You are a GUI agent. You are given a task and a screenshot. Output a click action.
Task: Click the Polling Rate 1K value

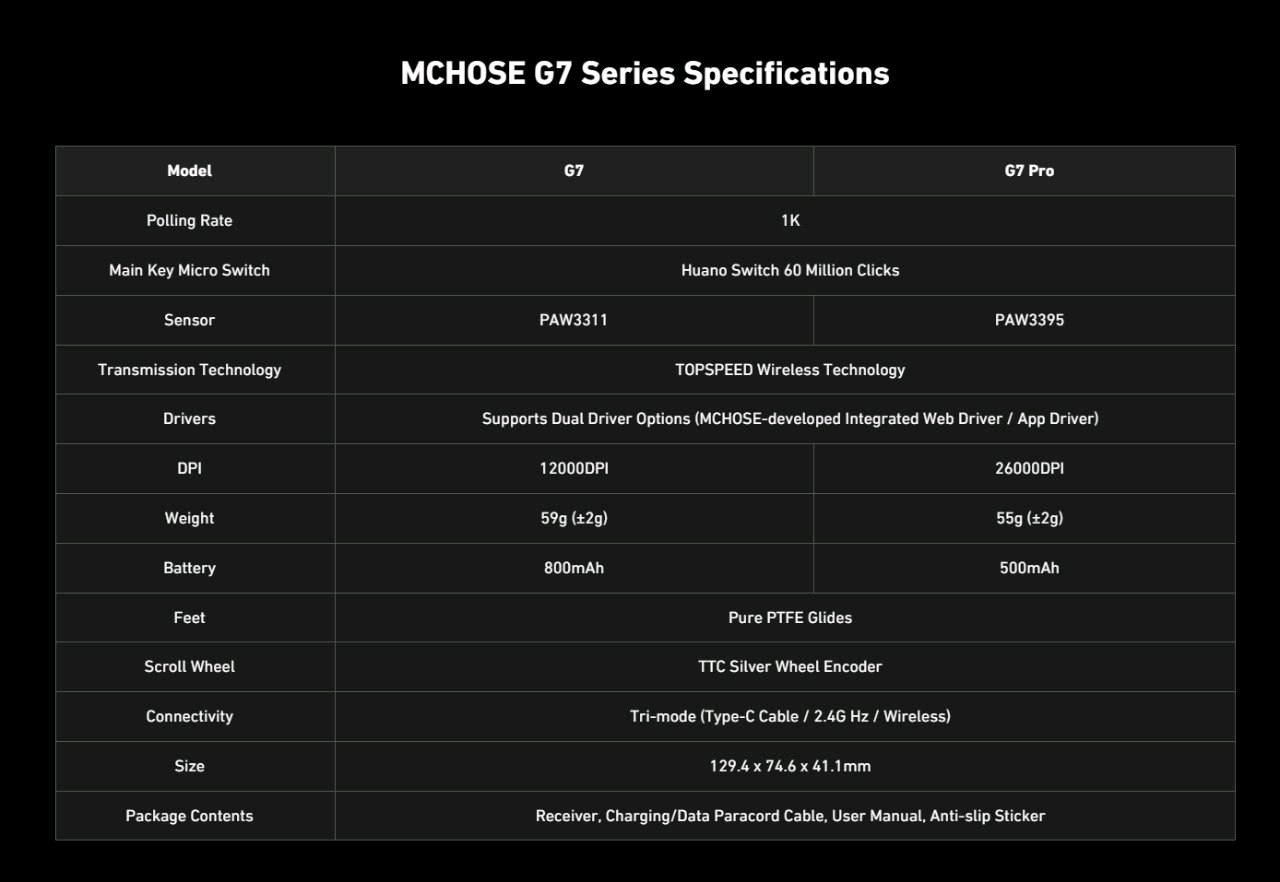(x=790, y=221)
